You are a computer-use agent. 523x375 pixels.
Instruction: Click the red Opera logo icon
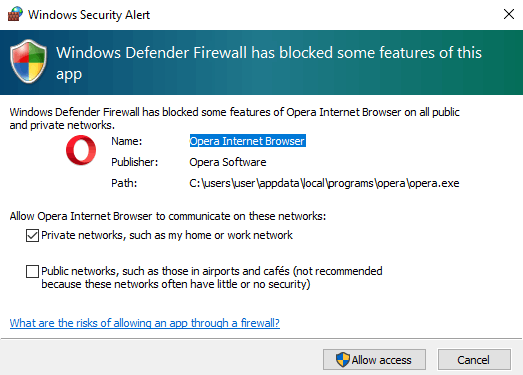81,150
